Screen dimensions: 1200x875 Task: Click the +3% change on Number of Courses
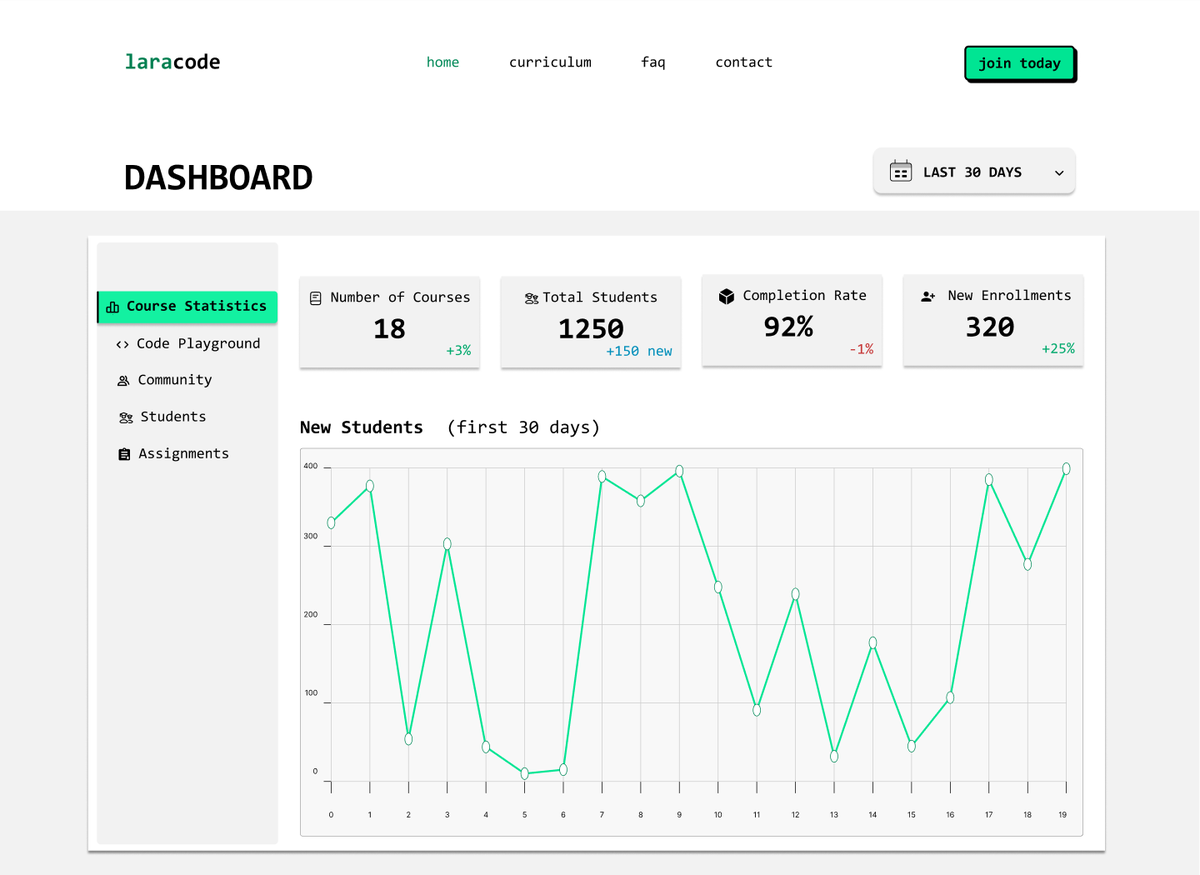click(458, 351)
